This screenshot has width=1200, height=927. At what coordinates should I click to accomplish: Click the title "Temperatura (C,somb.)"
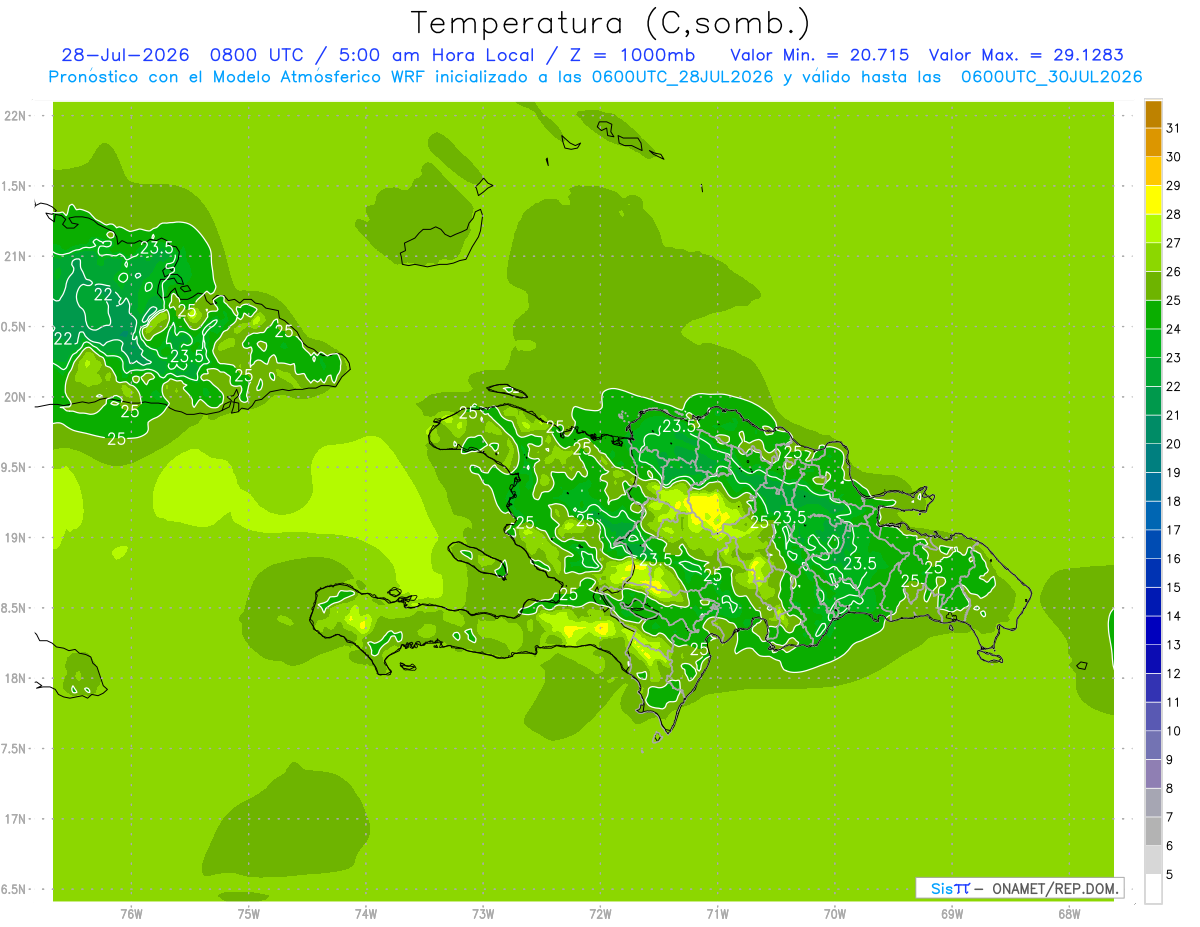tap(611, 23)
